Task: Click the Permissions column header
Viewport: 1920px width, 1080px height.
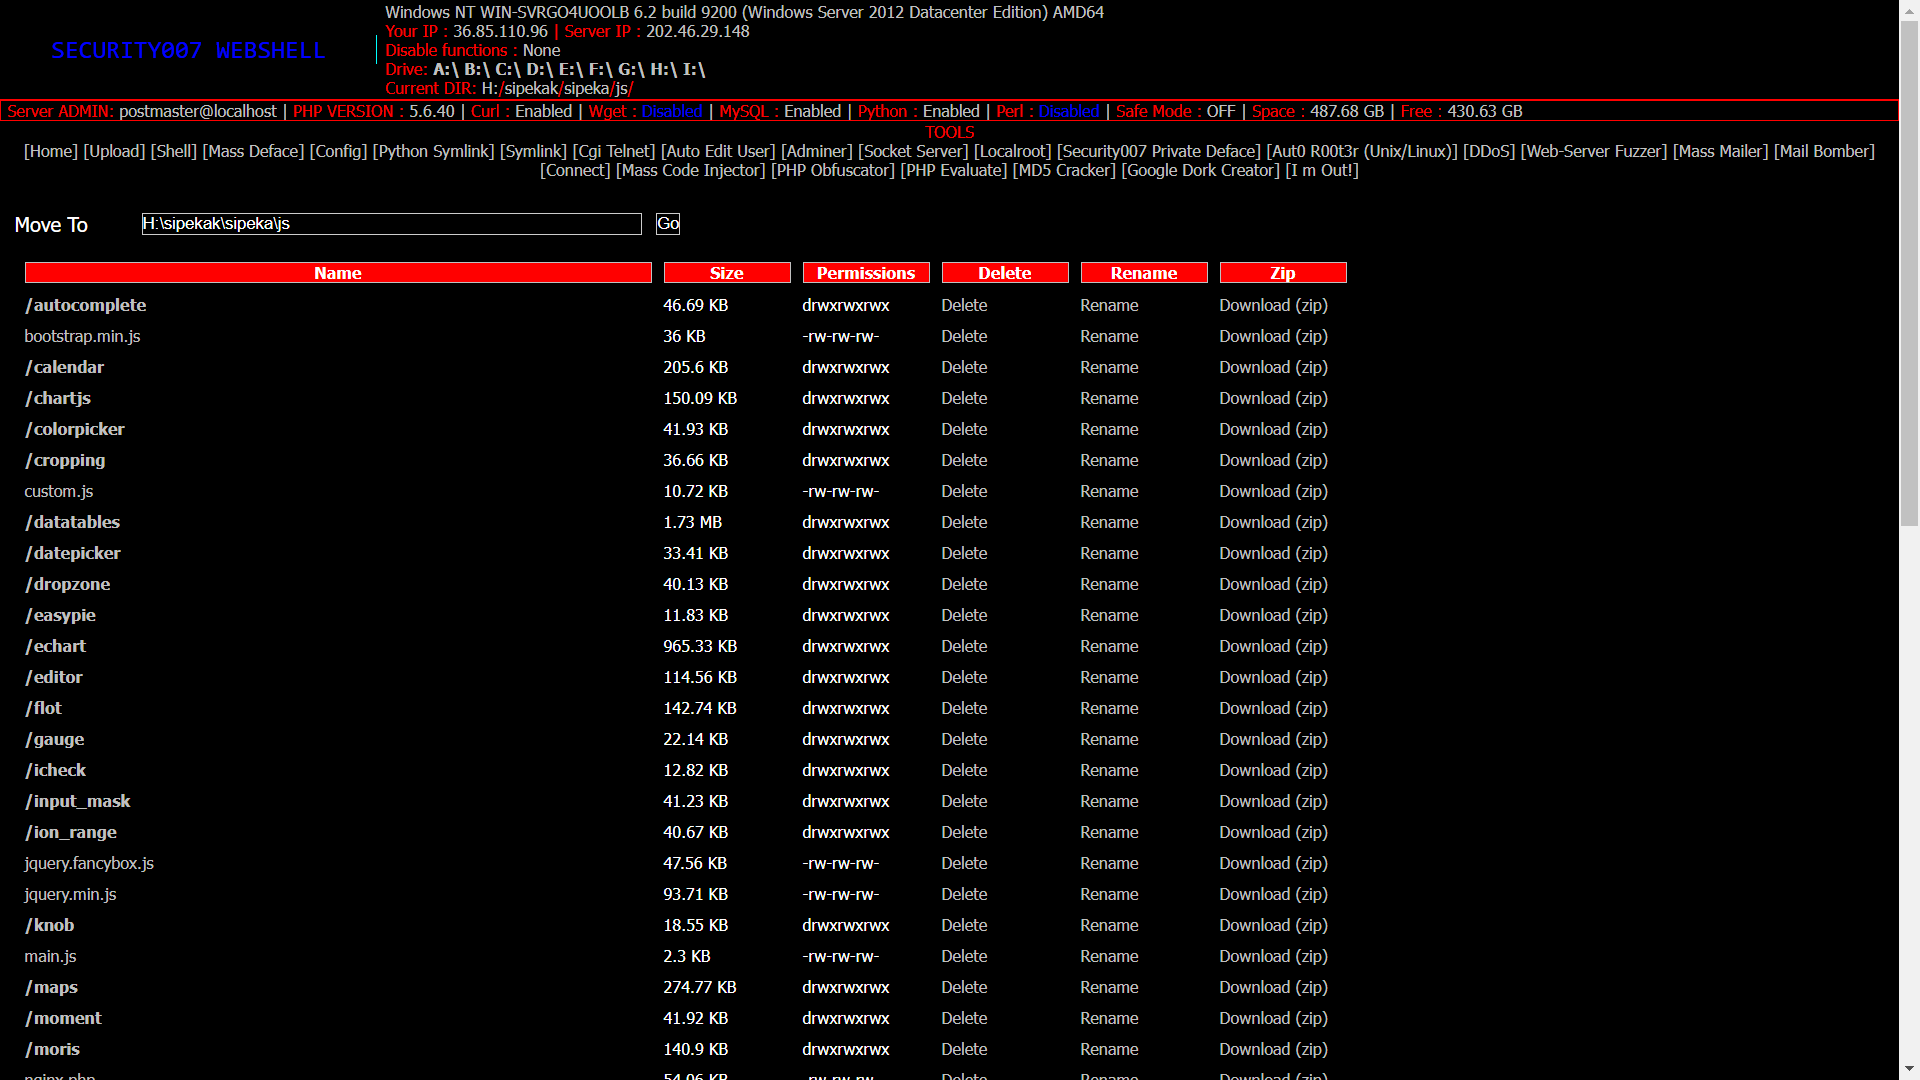Action: tap(866, 273)
